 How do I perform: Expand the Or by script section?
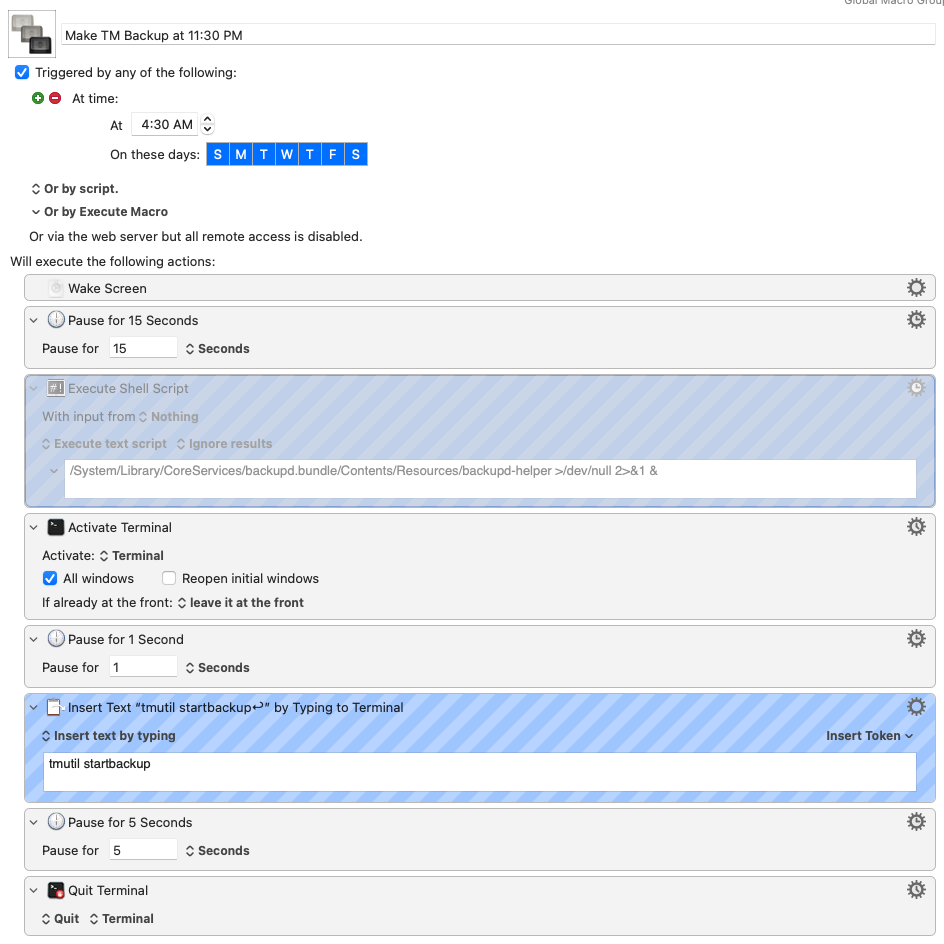pos(75,189)
